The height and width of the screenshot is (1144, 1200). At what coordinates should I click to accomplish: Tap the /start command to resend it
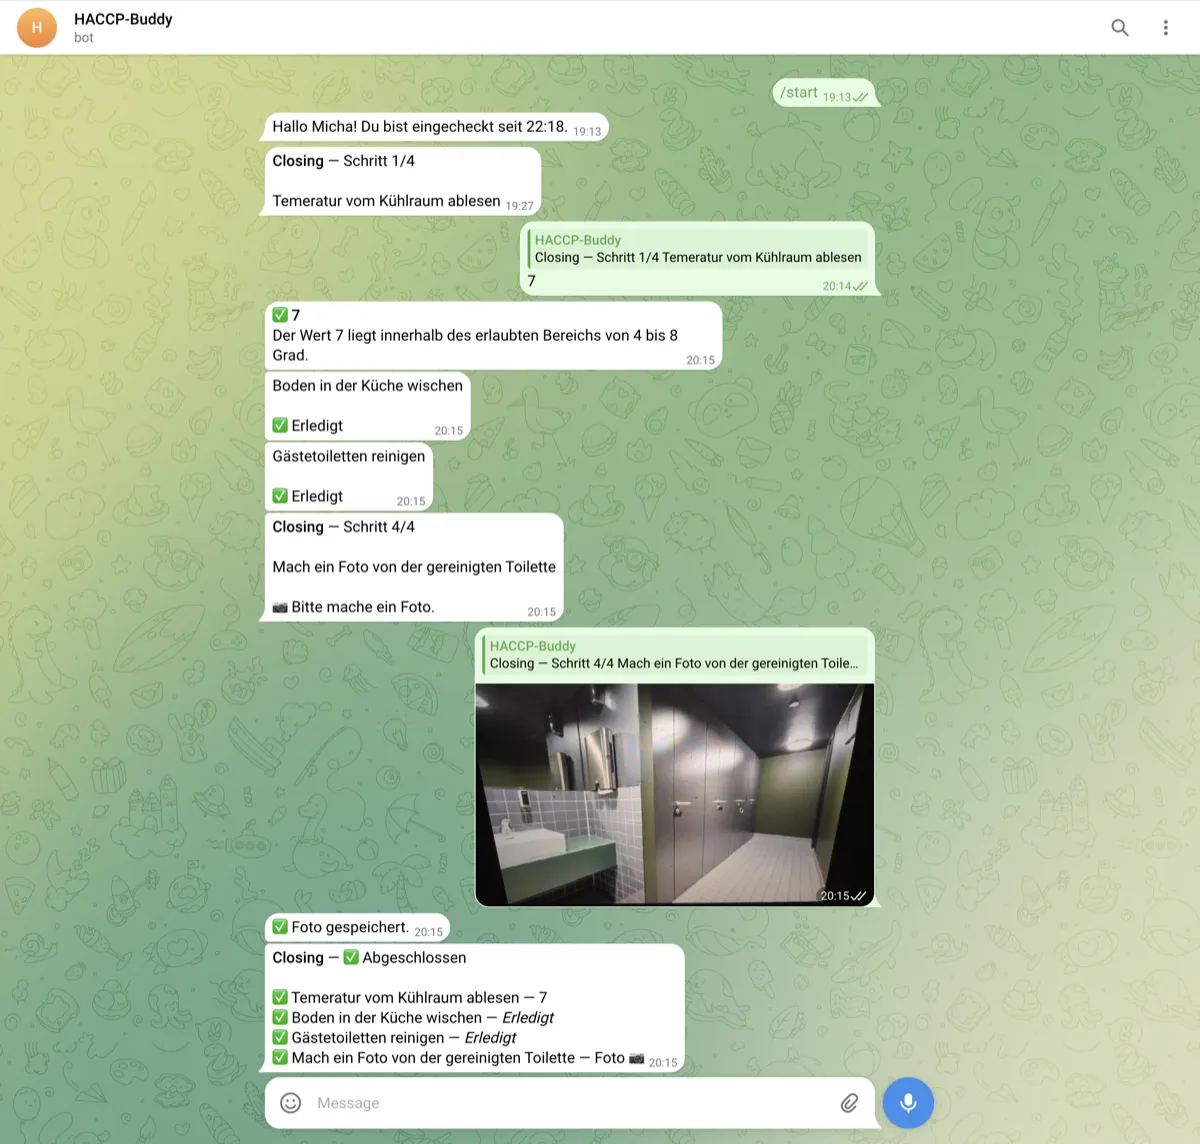point(797,91)
